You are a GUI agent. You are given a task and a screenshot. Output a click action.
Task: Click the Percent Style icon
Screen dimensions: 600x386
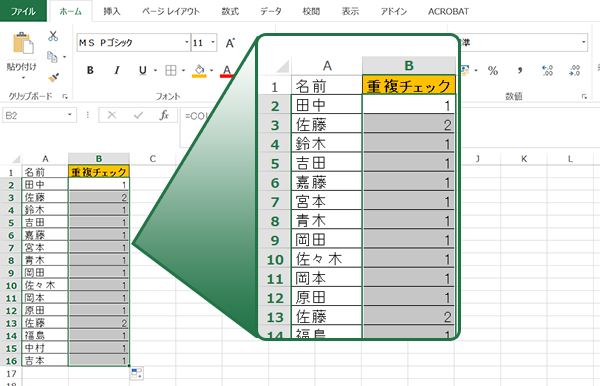(493, 70)
